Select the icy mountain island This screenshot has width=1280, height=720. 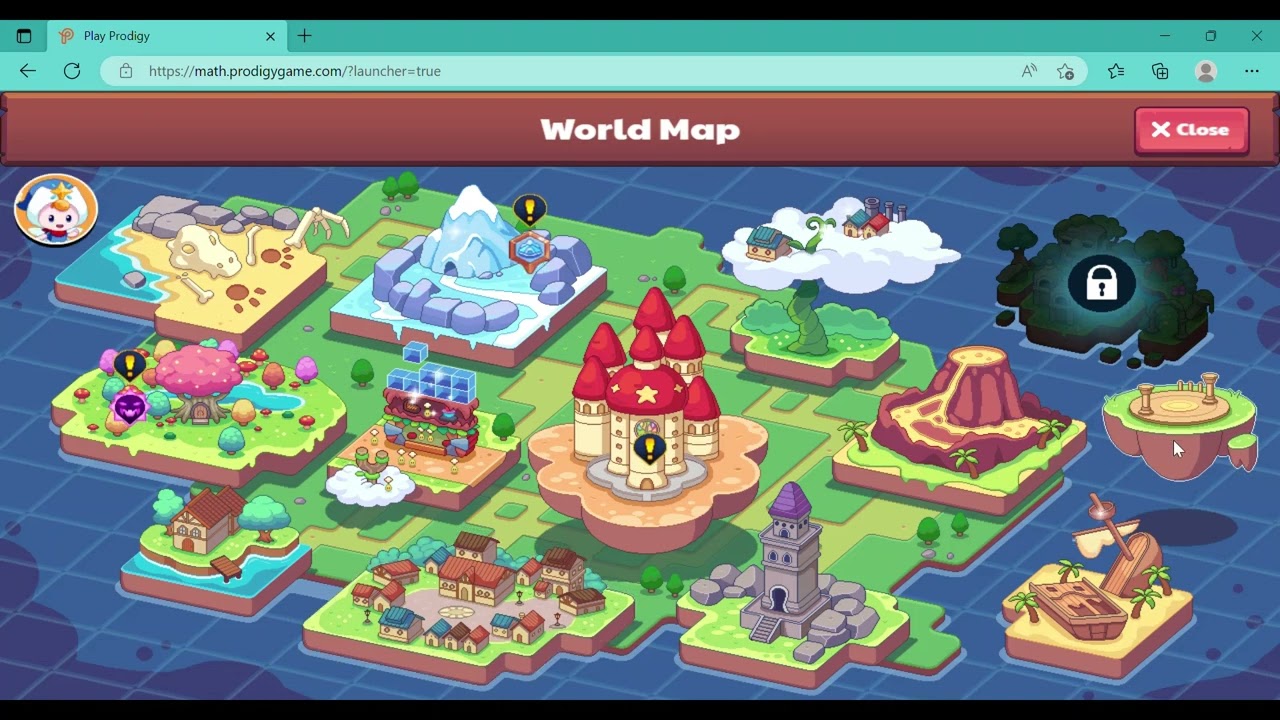coord(470,275)
